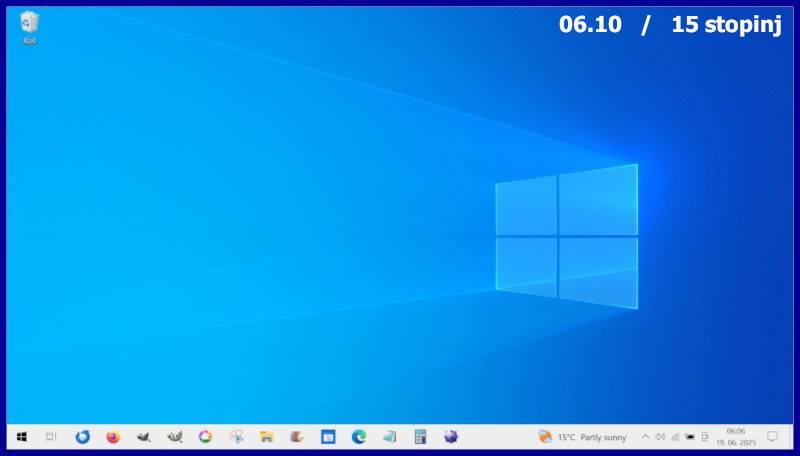Screen dimensions: 800x456
Task: Click the tray icon left of clock
Action: coord(705,437)
